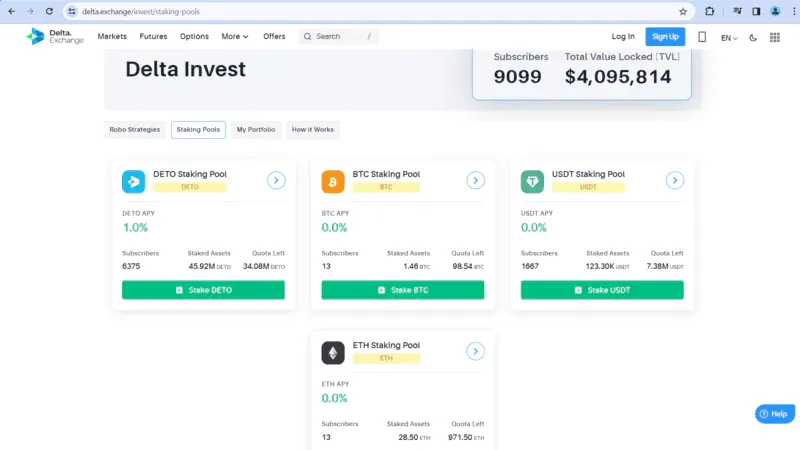Switch to the Robo Strategies tab
800x450 pixels.
135,130
